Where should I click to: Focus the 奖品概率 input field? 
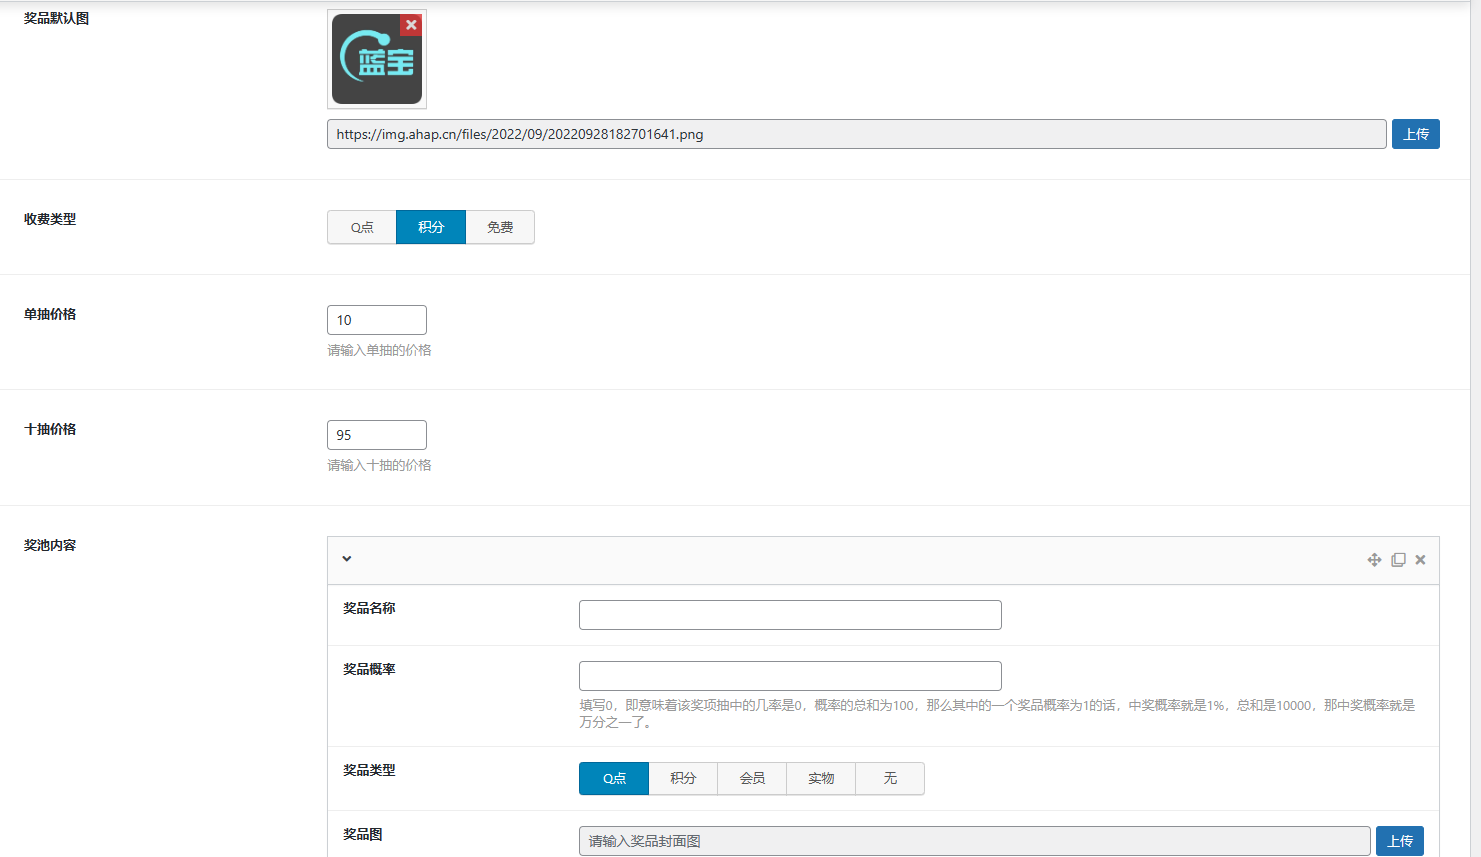point(790,676)
